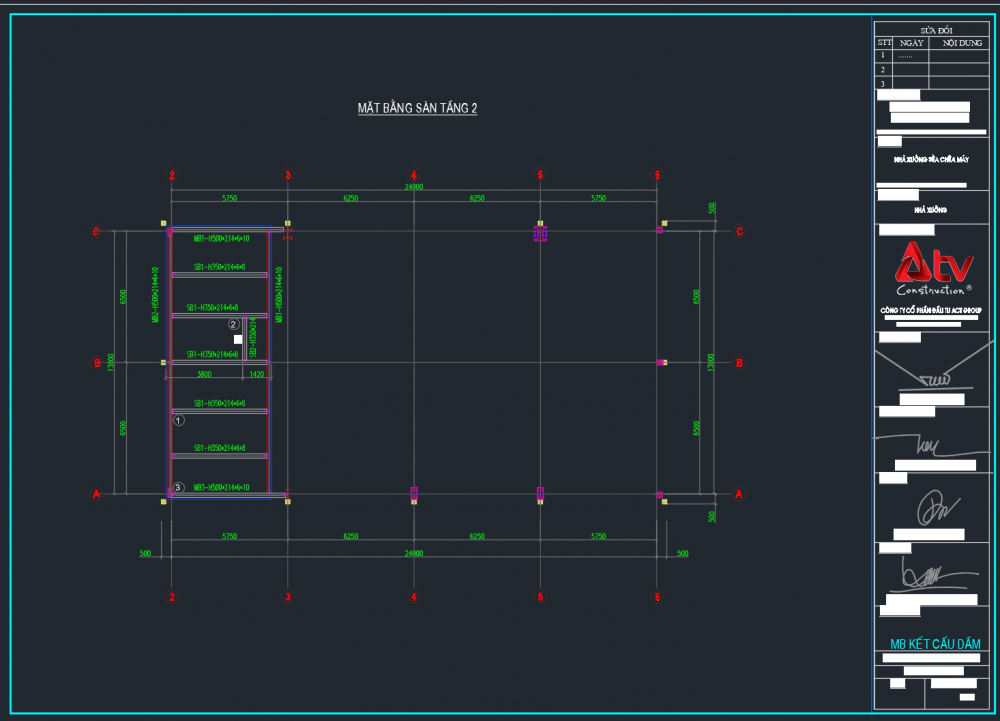Select the drawing title MẶT BẰNG SÀN TẦNG 2
The width and height of the screenshot is (1000, 721).
[417, 108]
